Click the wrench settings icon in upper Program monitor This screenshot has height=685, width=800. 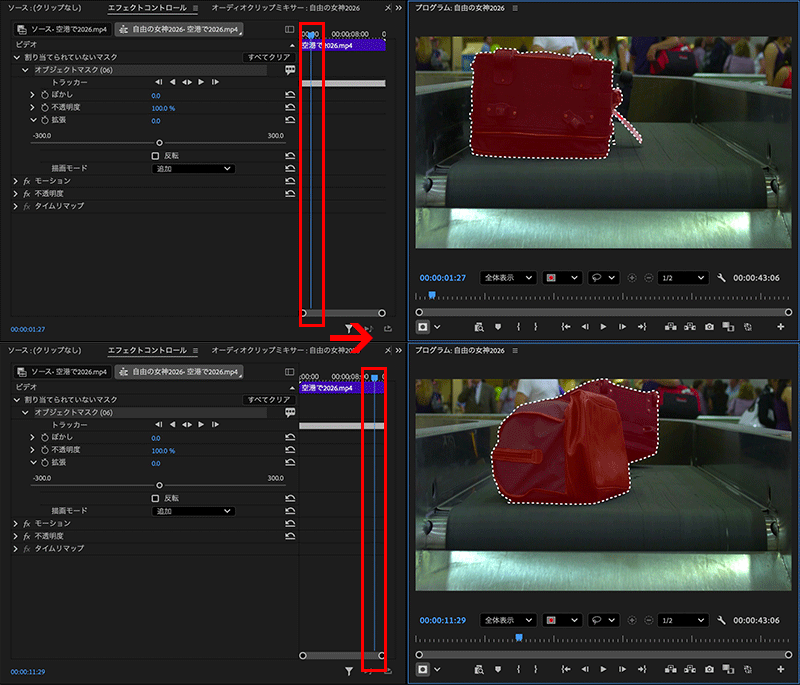tap(720, 277)
